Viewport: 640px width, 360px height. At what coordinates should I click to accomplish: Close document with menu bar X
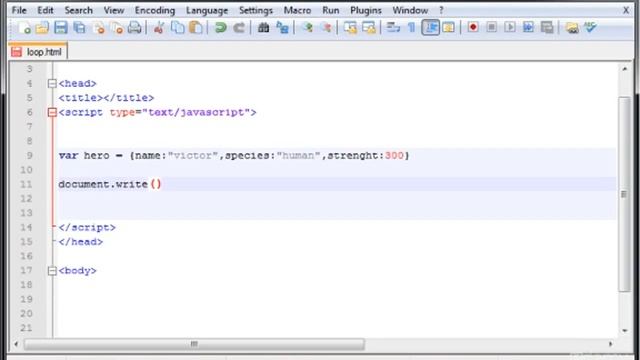coord(626,10)
